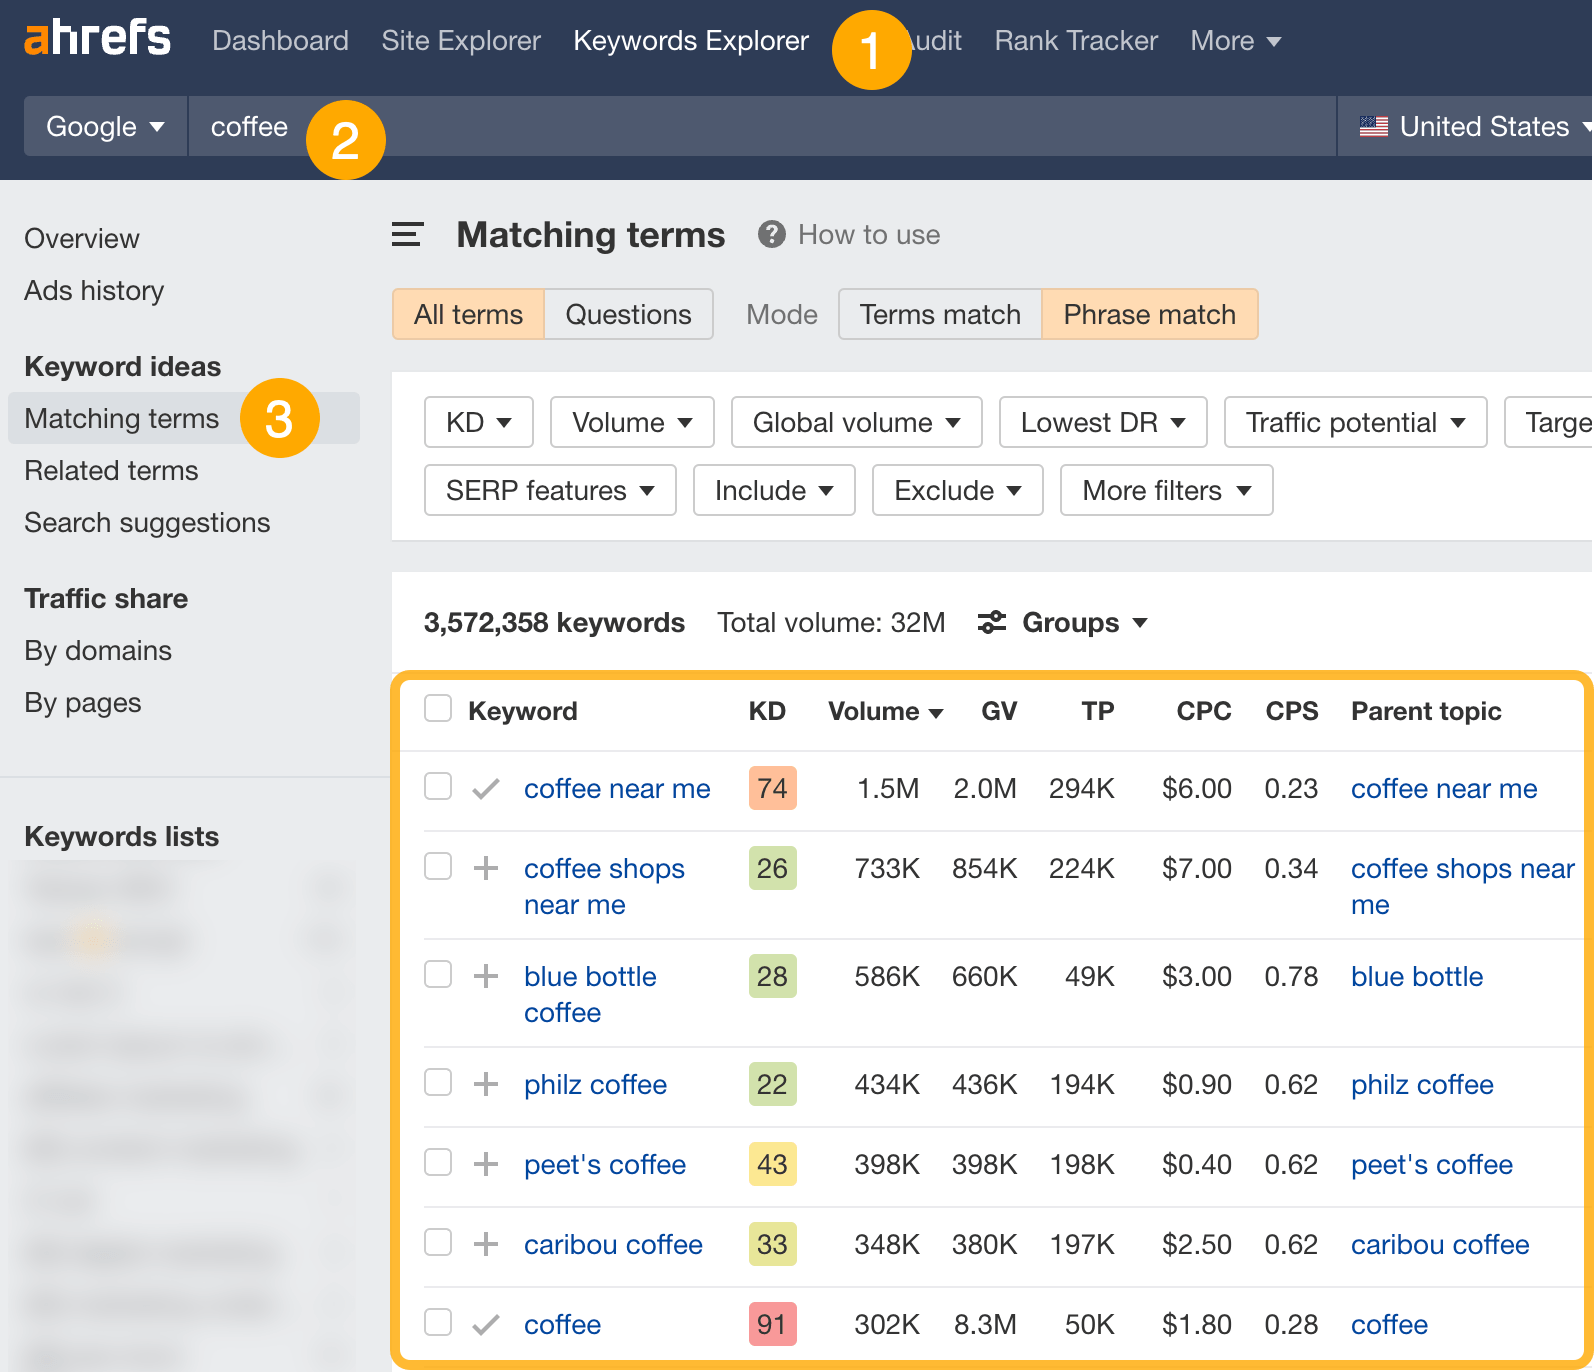Select the Questions tab

click(629, 314)
